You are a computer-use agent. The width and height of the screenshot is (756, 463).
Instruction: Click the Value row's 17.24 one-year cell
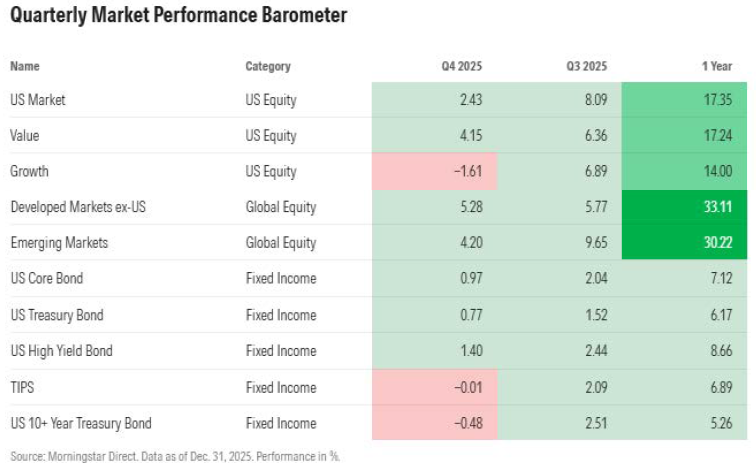tap(685, 135)
